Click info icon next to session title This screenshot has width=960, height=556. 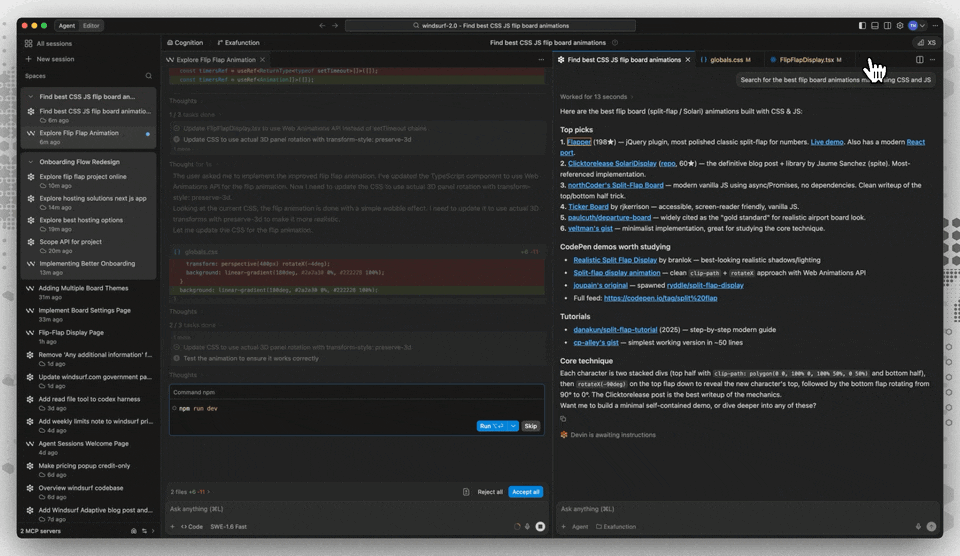(x=615, y=43)
